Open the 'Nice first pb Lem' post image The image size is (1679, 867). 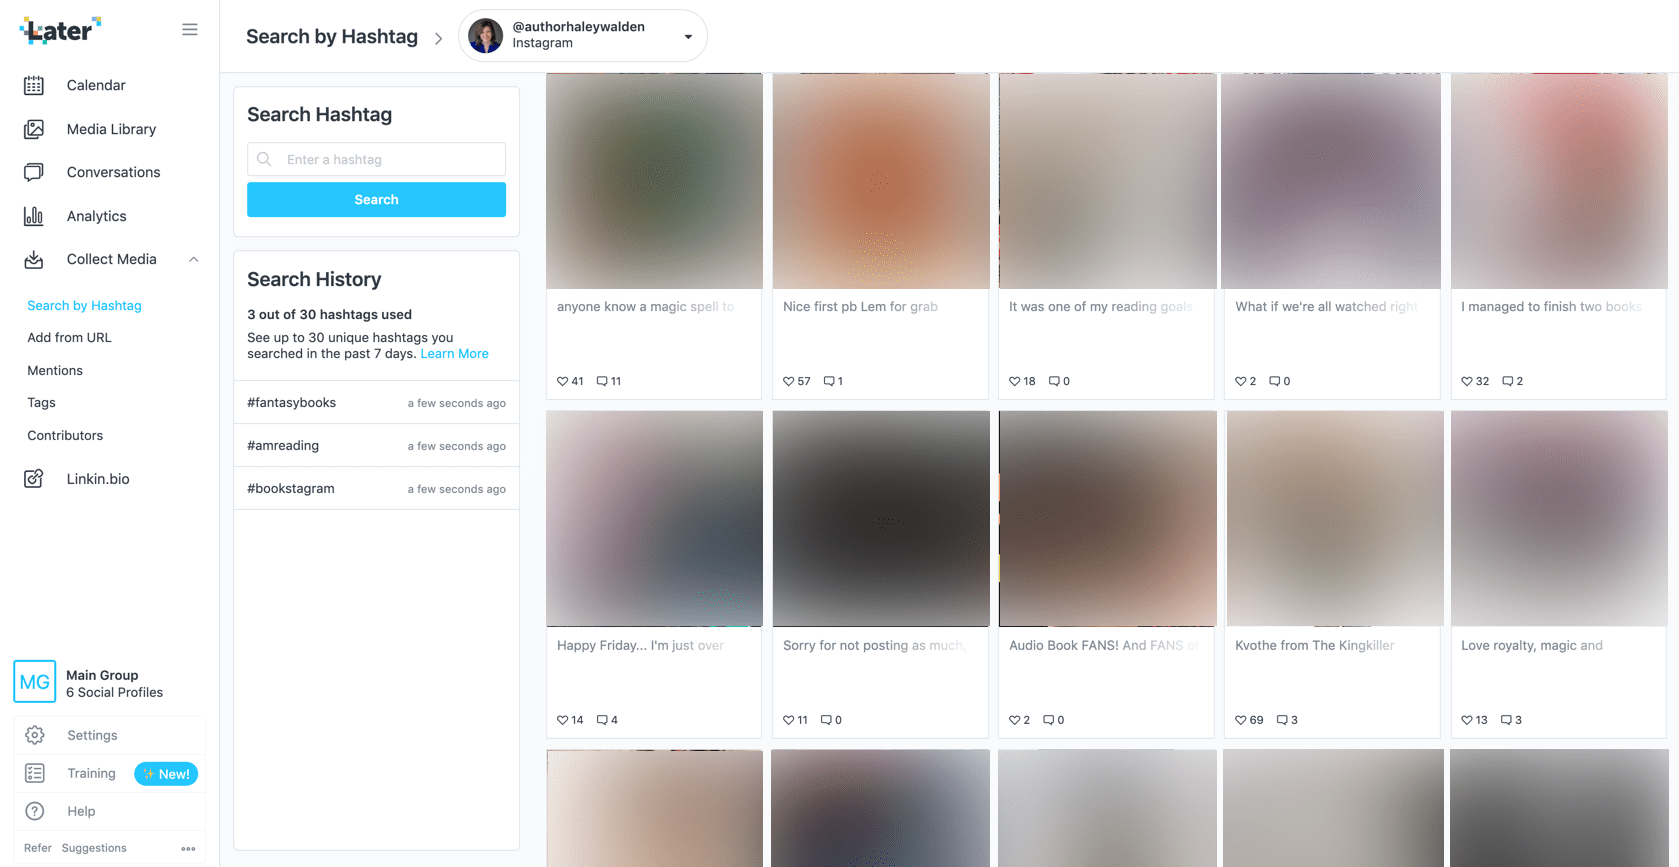coord(881,181)
